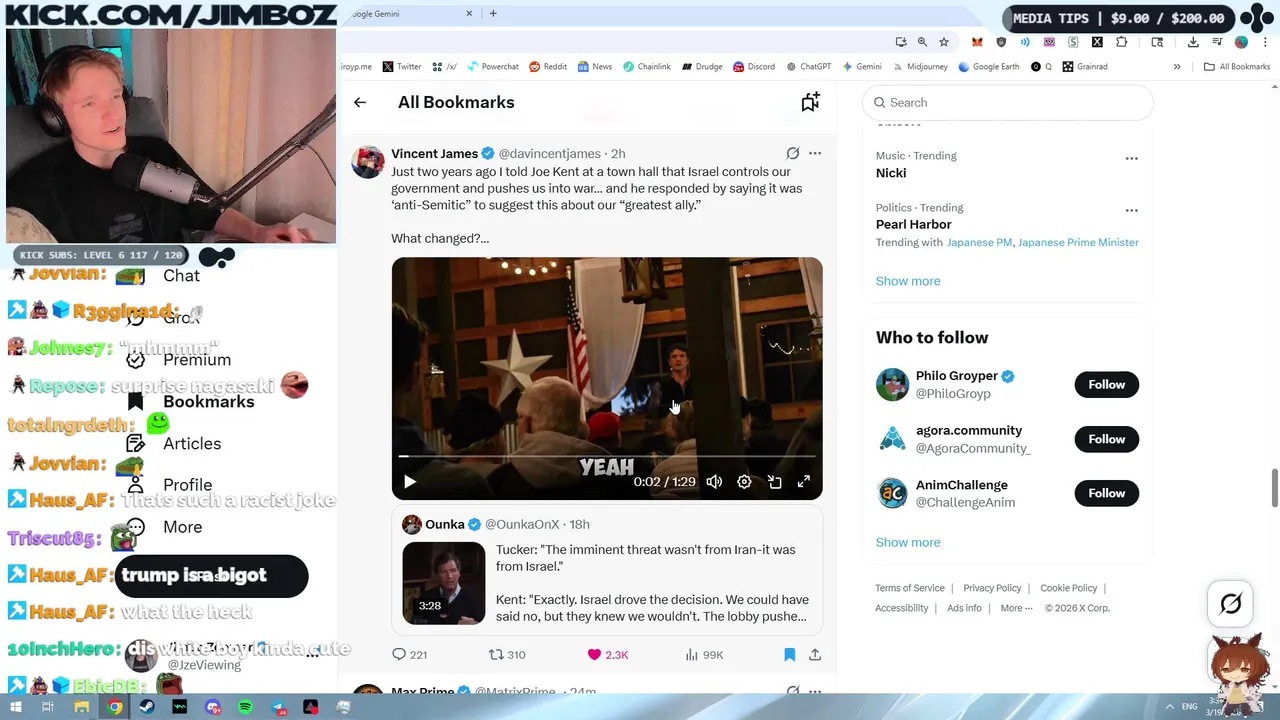The image size is (1280, 720).
Task: Open the Chainlink bookmark
Action: pos(646,67)
